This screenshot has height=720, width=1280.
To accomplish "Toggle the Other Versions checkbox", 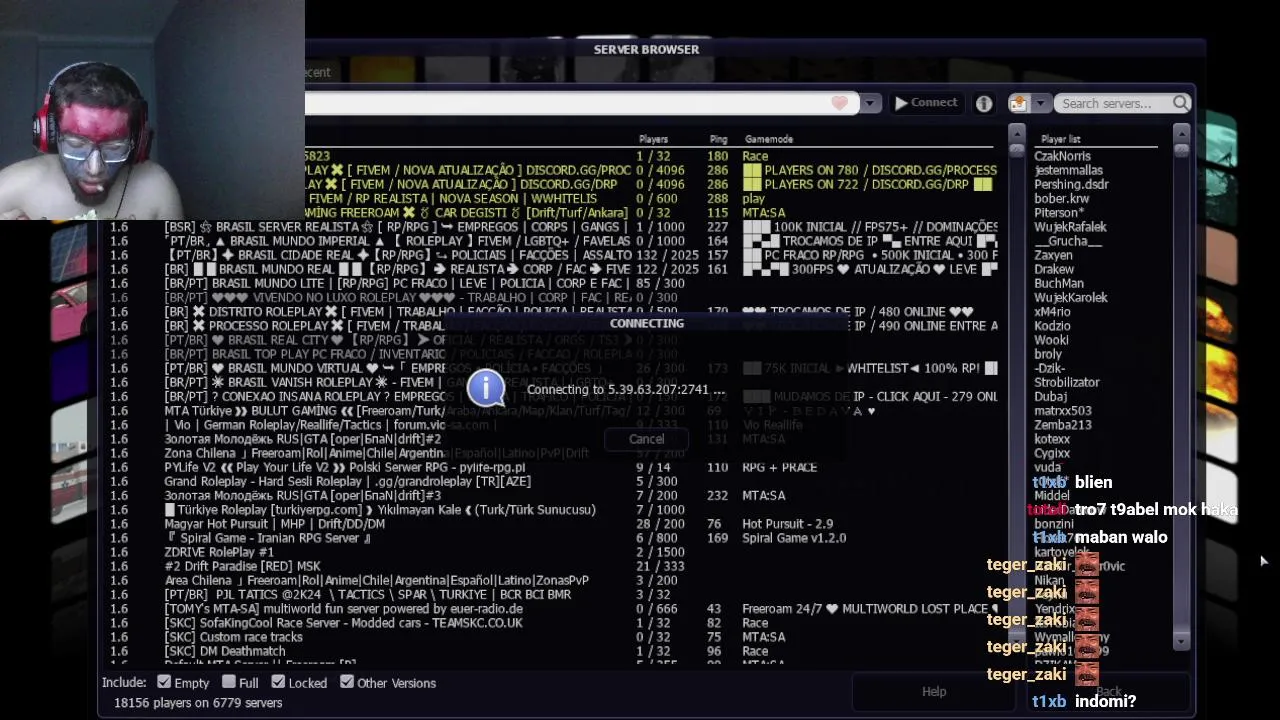I will [x=347, y=682].
